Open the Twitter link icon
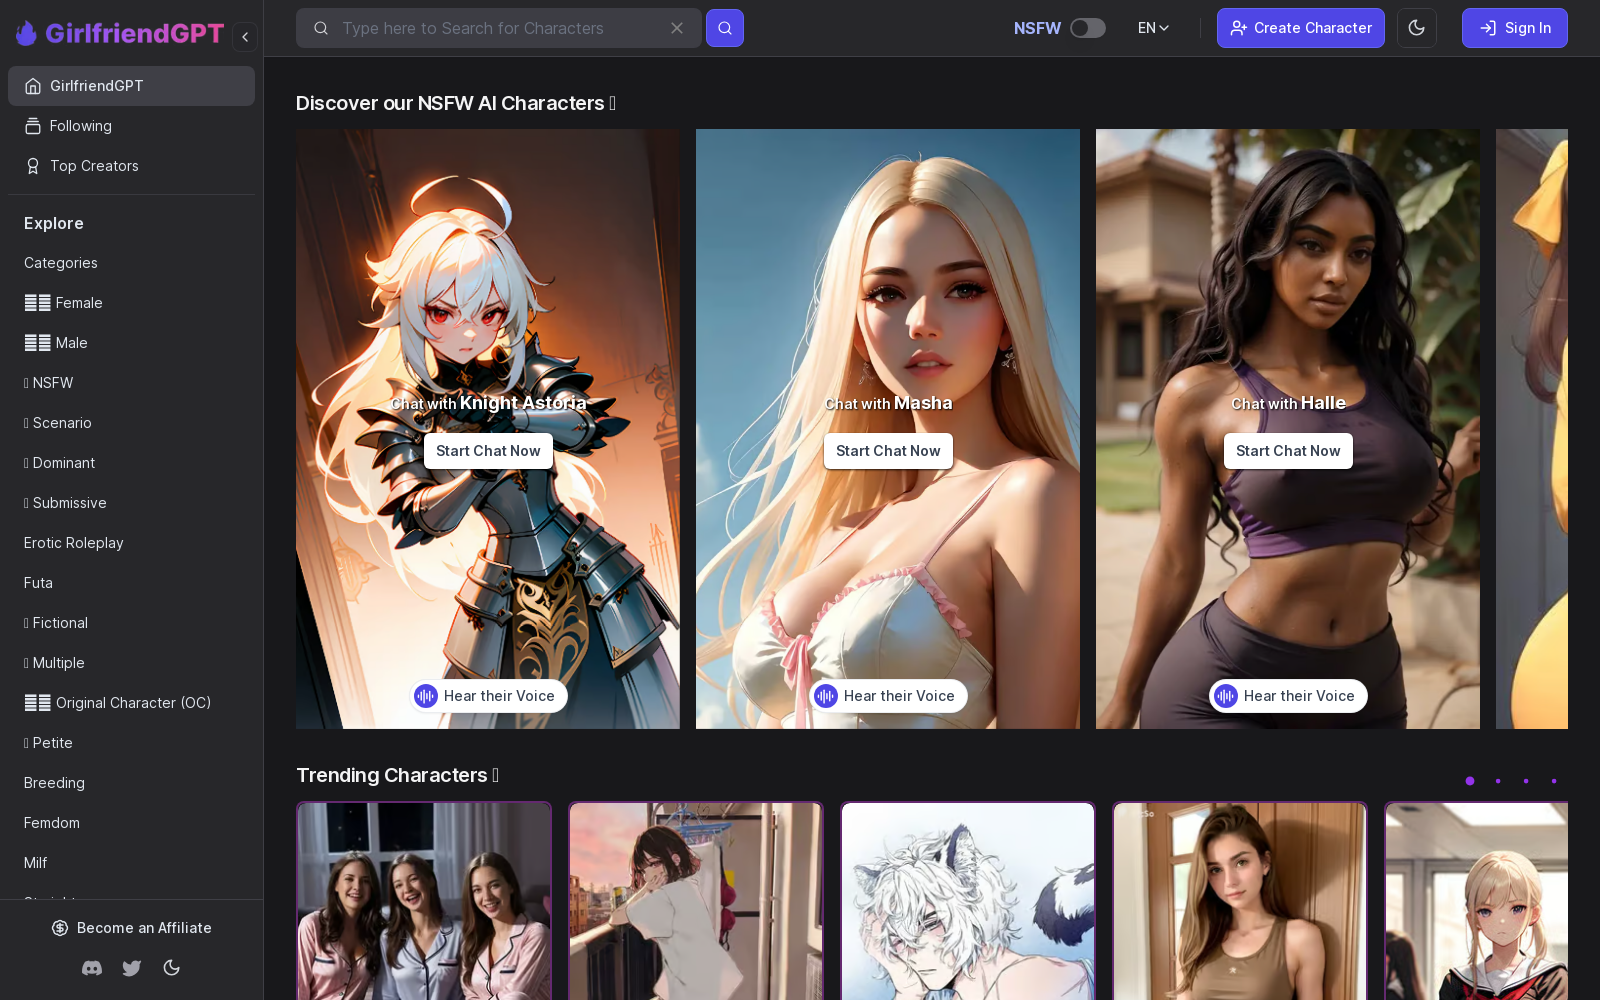This screenshot has height=1000, width=1600. pos(132,968)
